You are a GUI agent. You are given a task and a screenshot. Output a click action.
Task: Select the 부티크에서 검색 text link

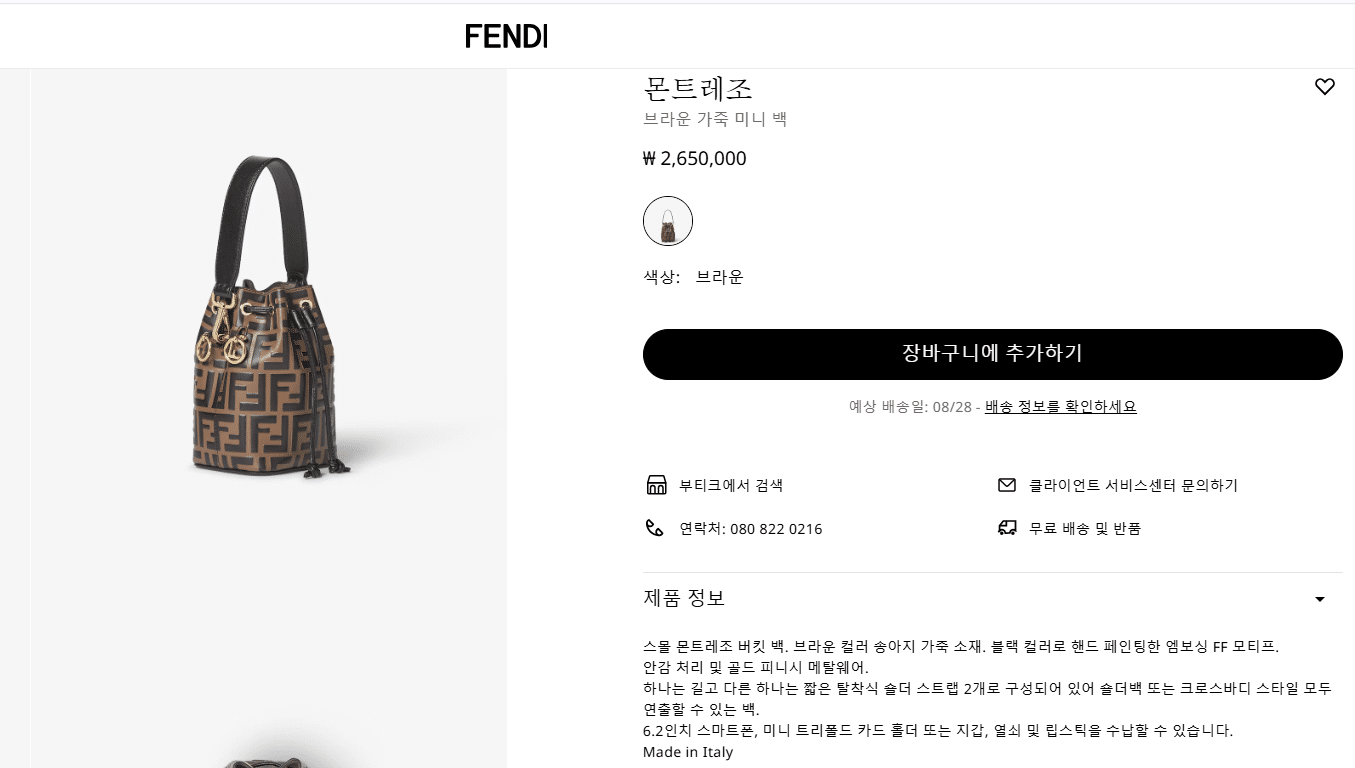click(x=731, y=486)
